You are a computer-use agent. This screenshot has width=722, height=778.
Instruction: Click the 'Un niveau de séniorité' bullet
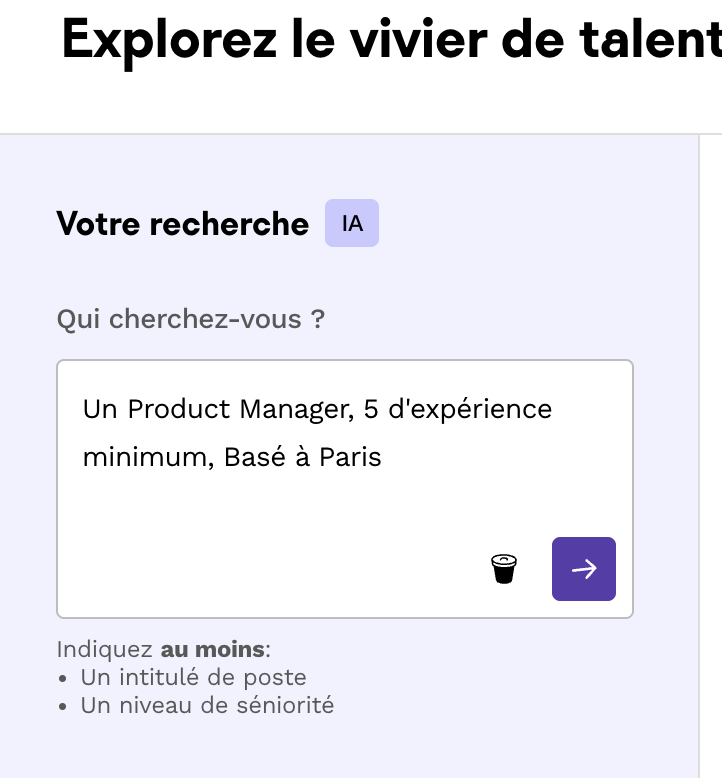click(207, 705)
